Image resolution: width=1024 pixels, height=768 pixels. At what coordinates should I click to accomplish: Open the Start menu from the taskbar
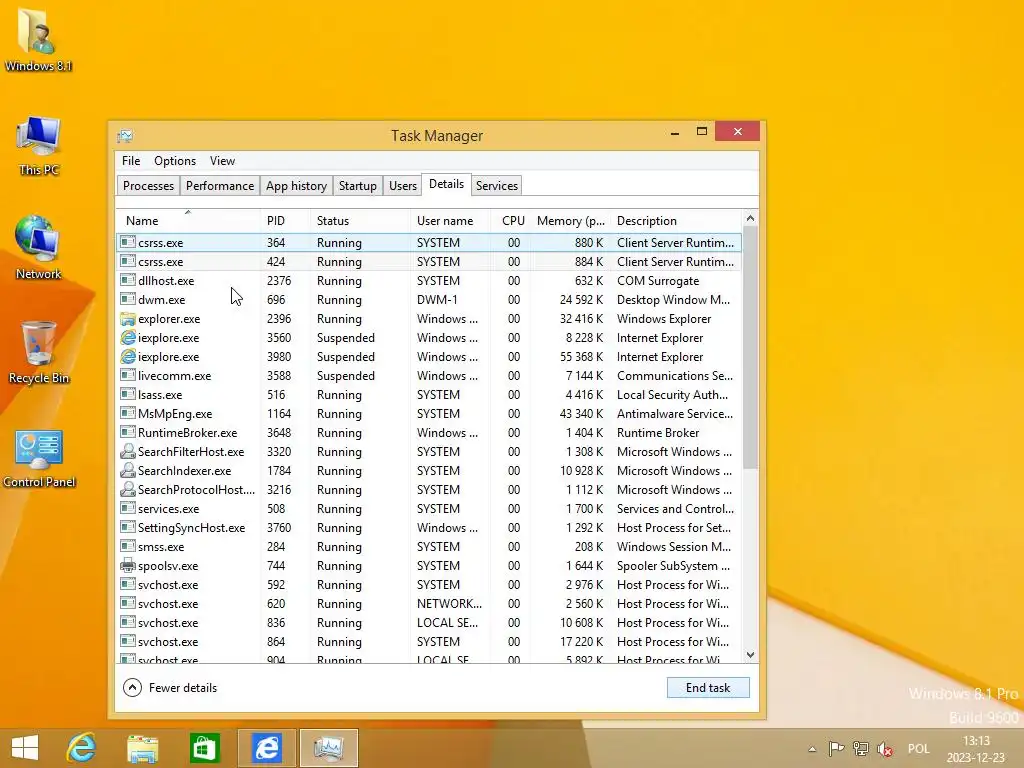(x=25, y=748)
